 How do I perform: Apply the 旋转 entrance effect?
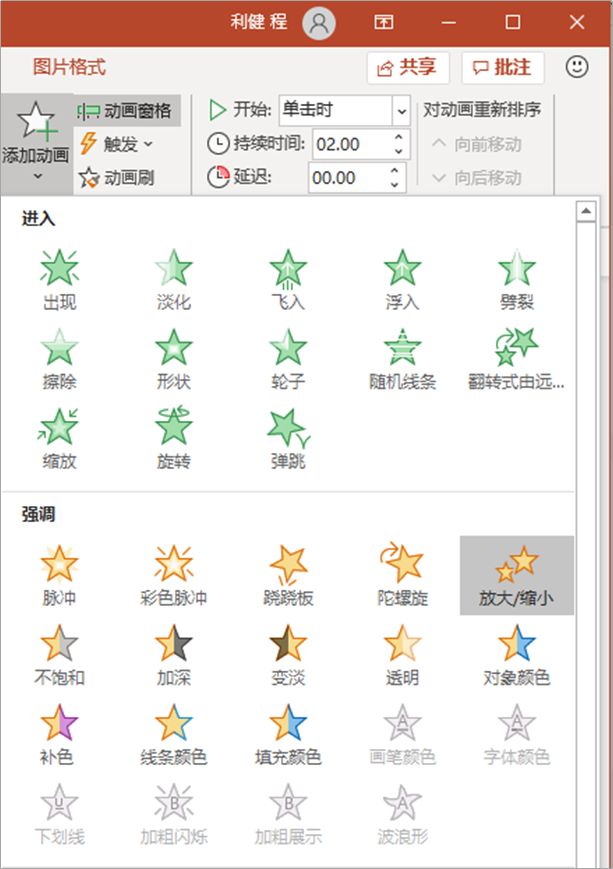pos(173,439)
